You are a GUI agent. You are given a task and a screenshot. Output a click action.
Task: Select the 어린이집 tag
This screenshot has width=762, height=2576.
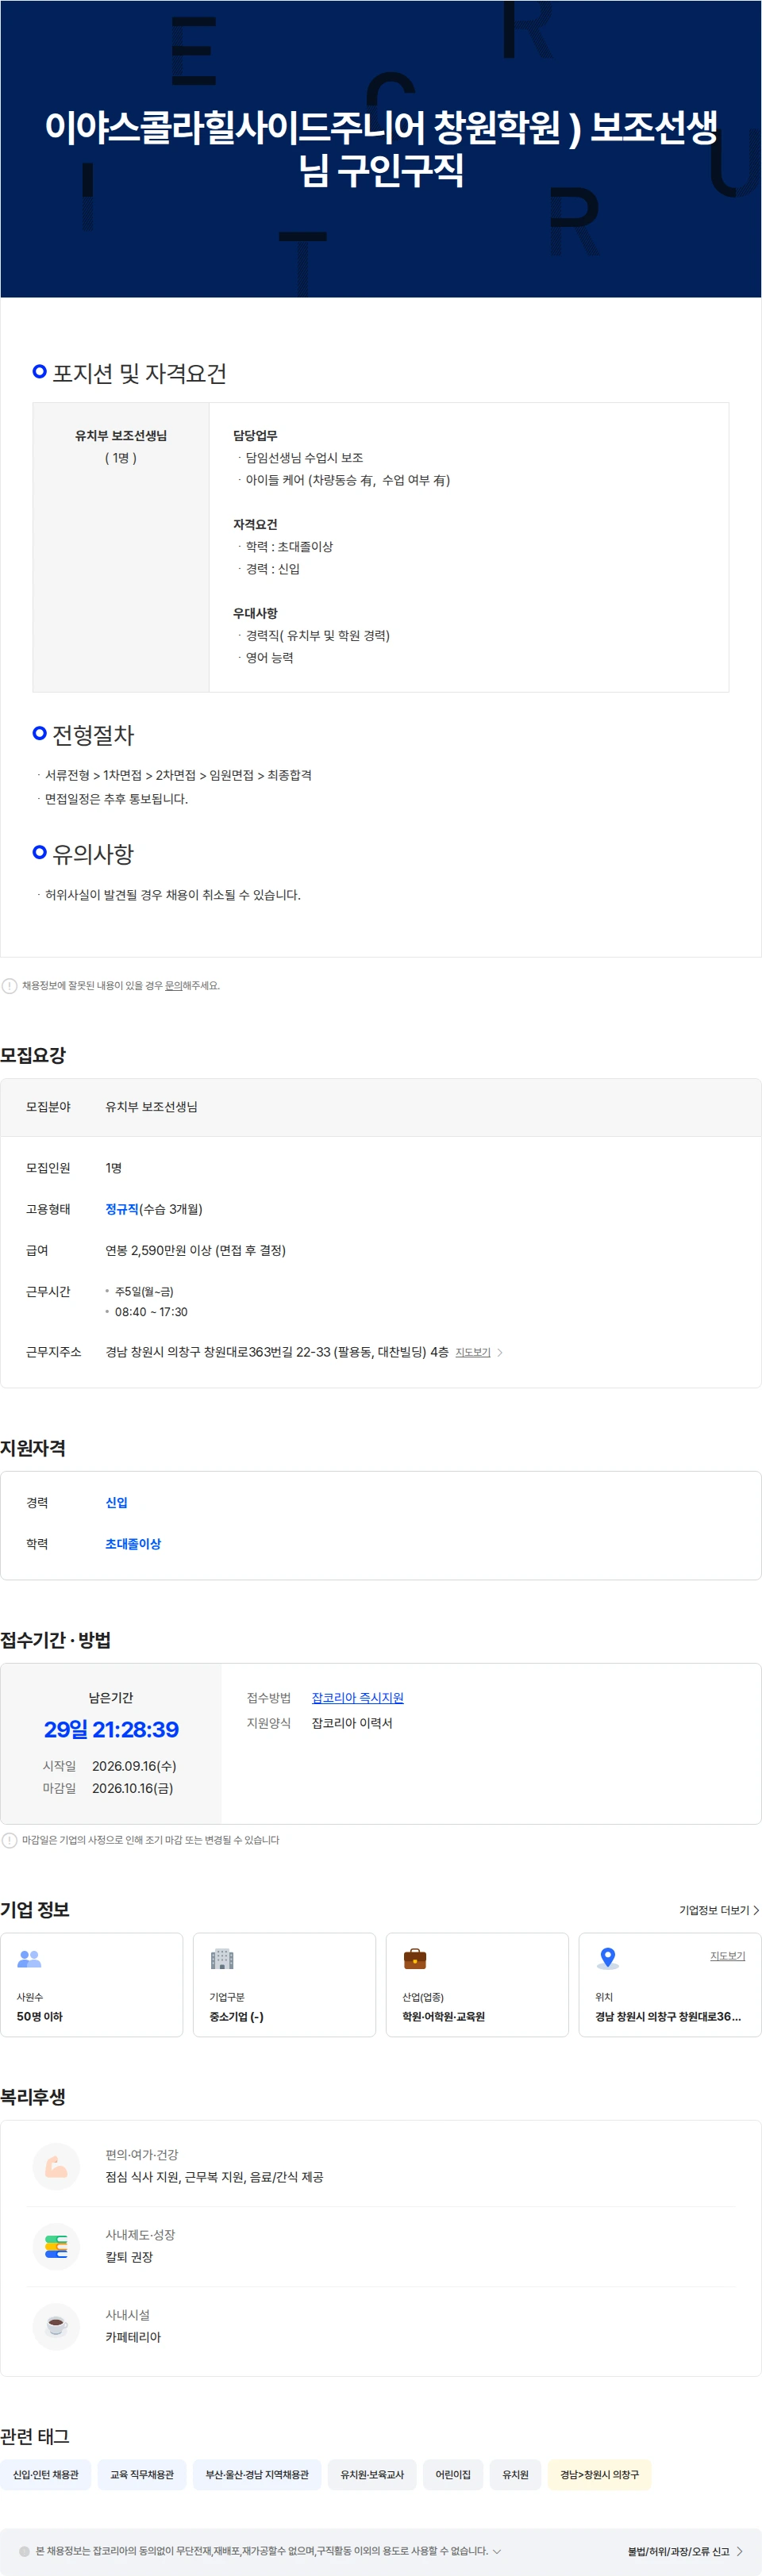coord(452,2474)
